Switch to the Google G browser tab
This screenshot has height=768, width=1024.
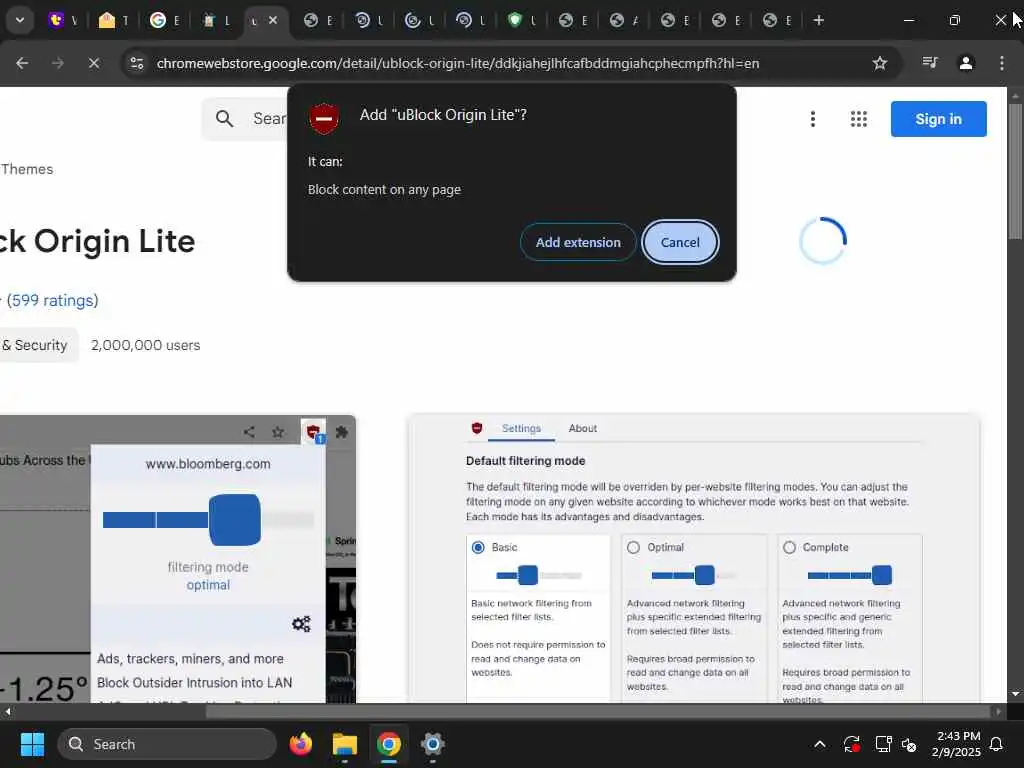[x=157, y=20]
